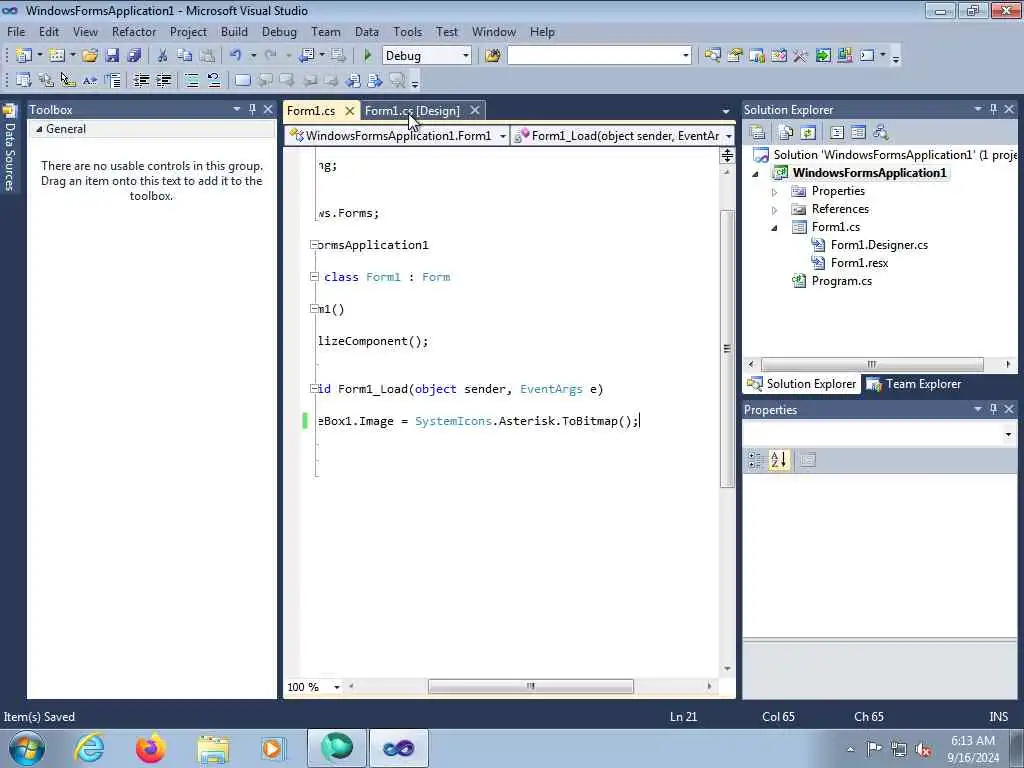1024x768 pixels.
Task: Switch Properties panel to Categorized view
Action: (755, 460)
